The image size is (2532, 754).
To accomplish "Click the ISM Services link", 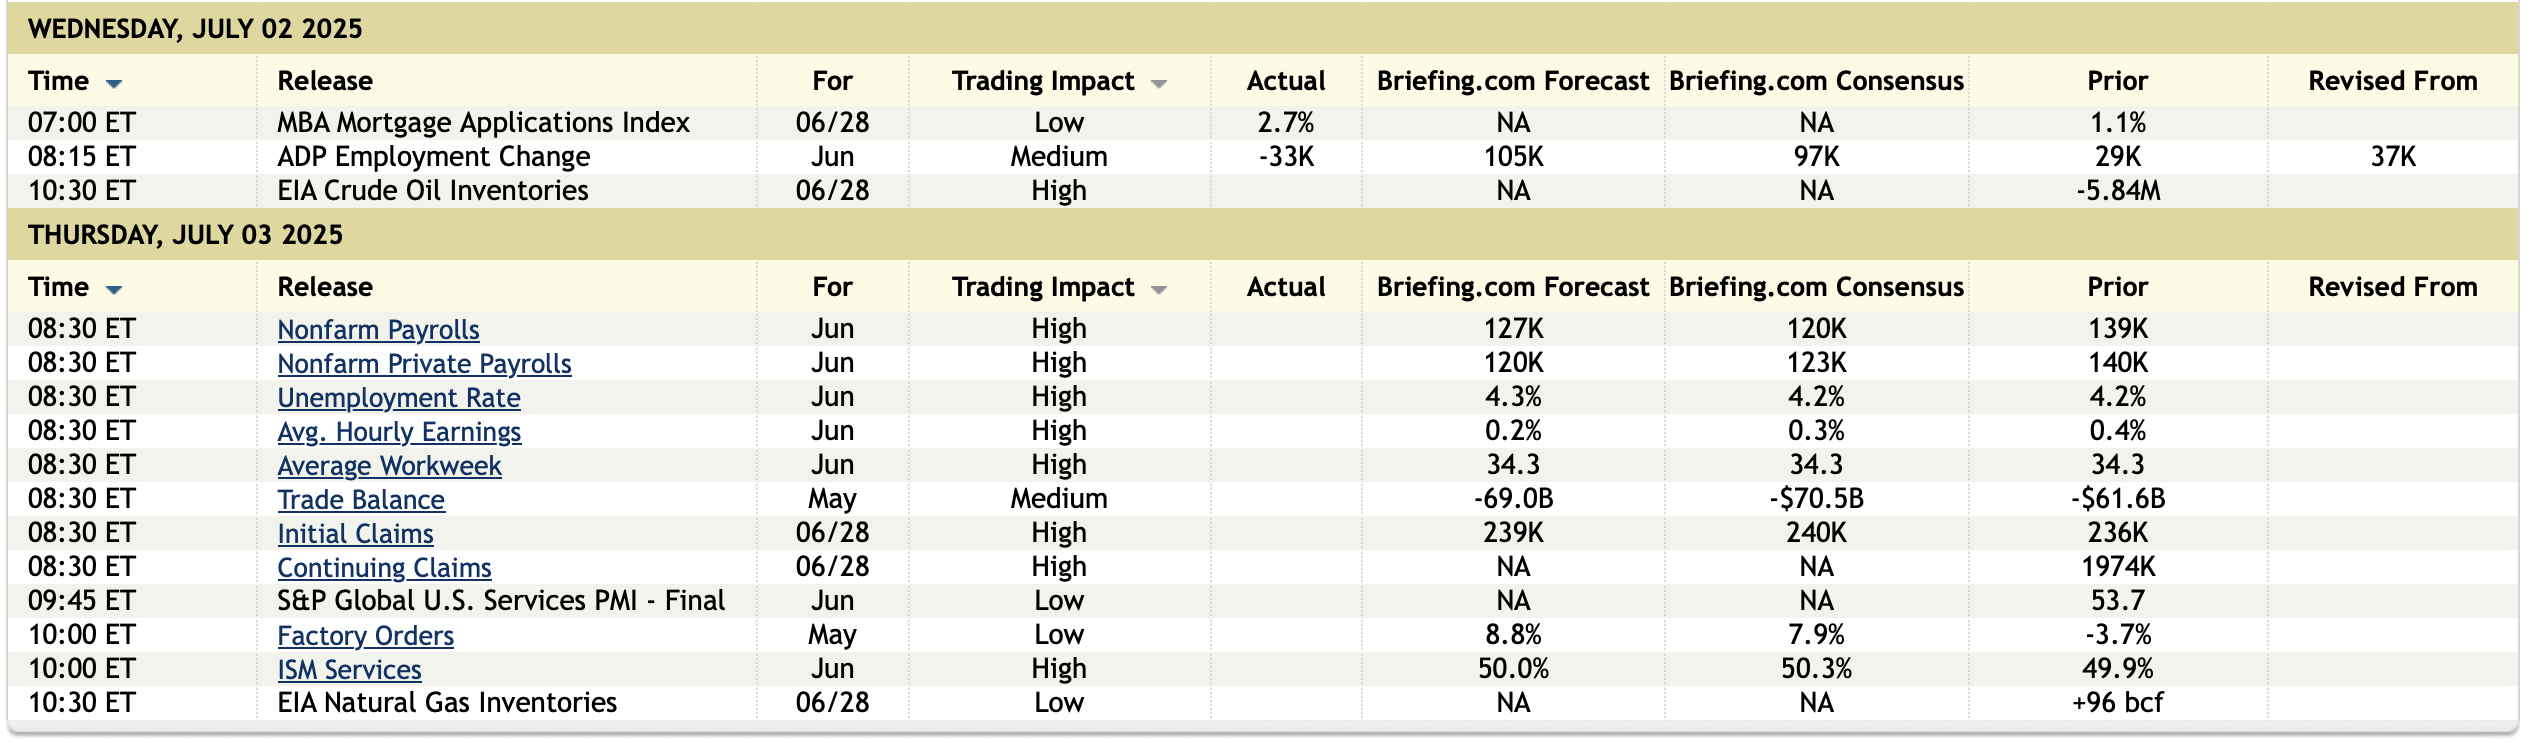I will pos(349,670).
